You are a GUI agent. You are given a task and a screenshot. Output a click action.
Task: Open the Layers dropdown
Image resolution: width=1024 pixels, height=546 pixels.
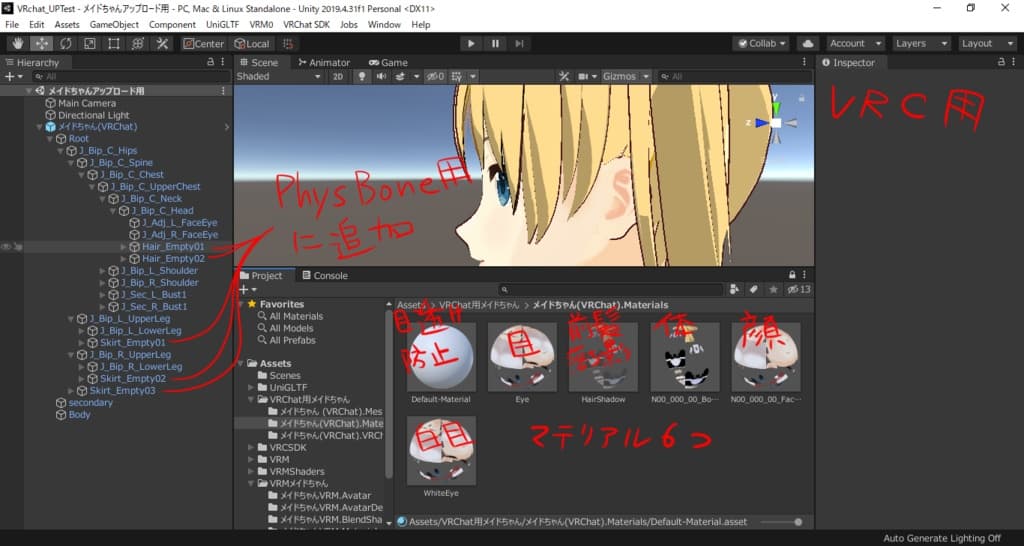(x=921, y=44)
